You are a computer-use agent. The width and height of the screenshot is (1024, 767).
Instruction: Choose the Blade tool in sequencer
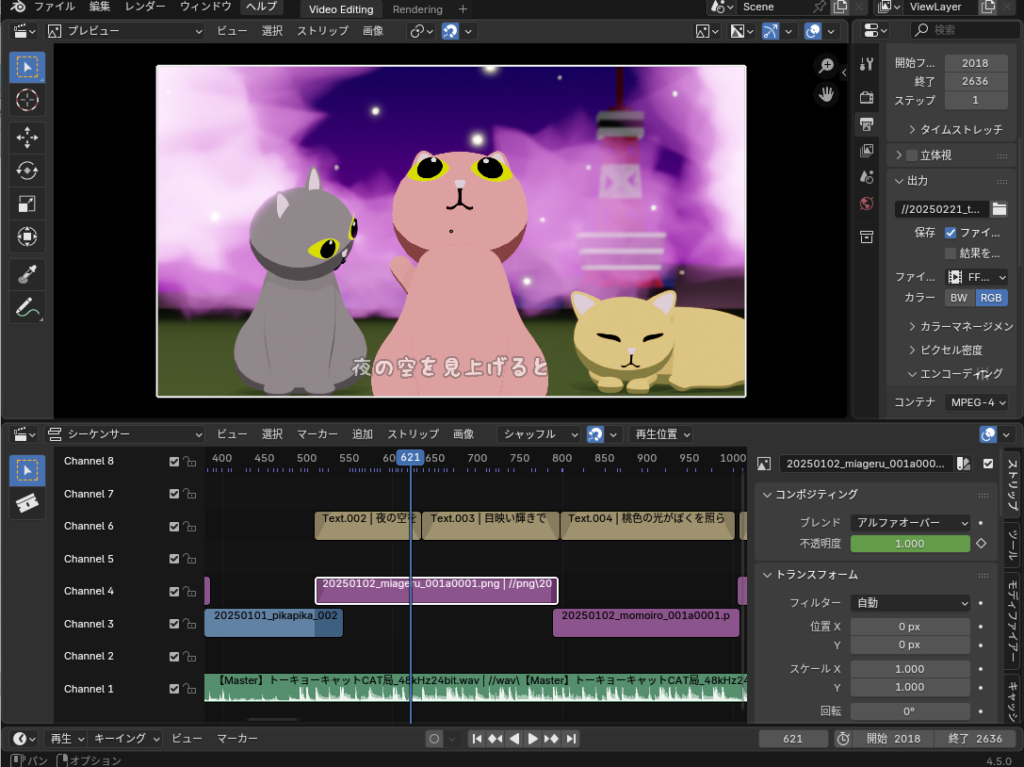tap(27, 503)
